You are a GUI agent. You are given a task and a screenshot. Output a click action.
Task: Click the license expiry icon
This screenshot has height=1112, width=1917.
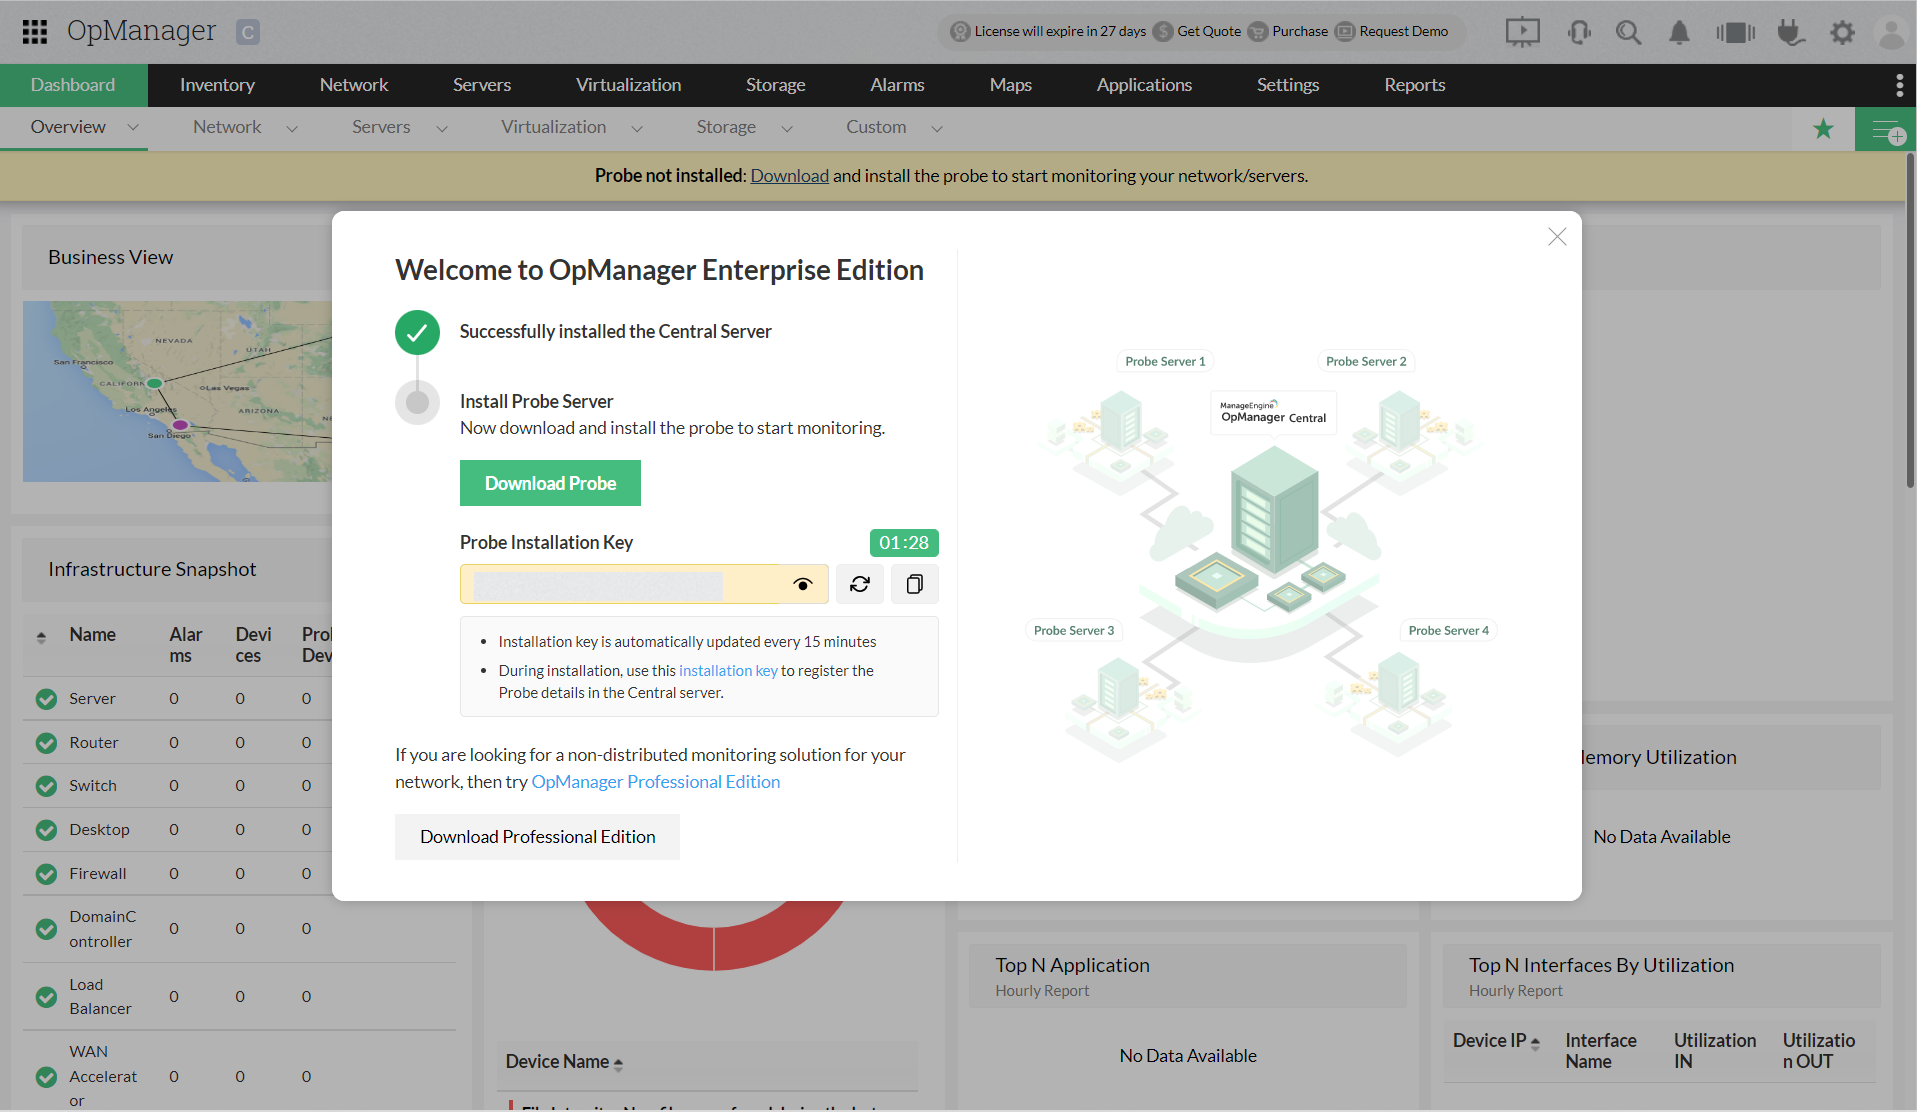pyautogui.click(x=960, y=31)
